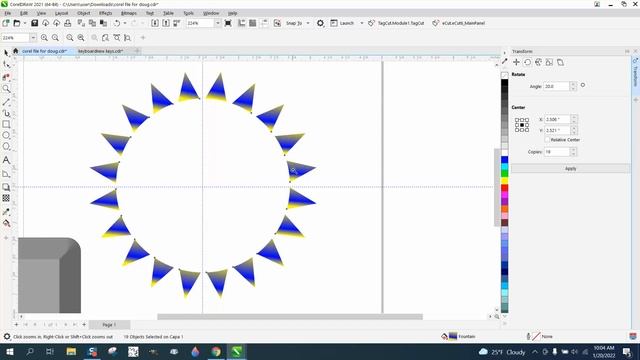Image resolution: width=640 pixels, height=360 pixels.
Task: Toggle the Relative Center checkbox
Action: 547,140
